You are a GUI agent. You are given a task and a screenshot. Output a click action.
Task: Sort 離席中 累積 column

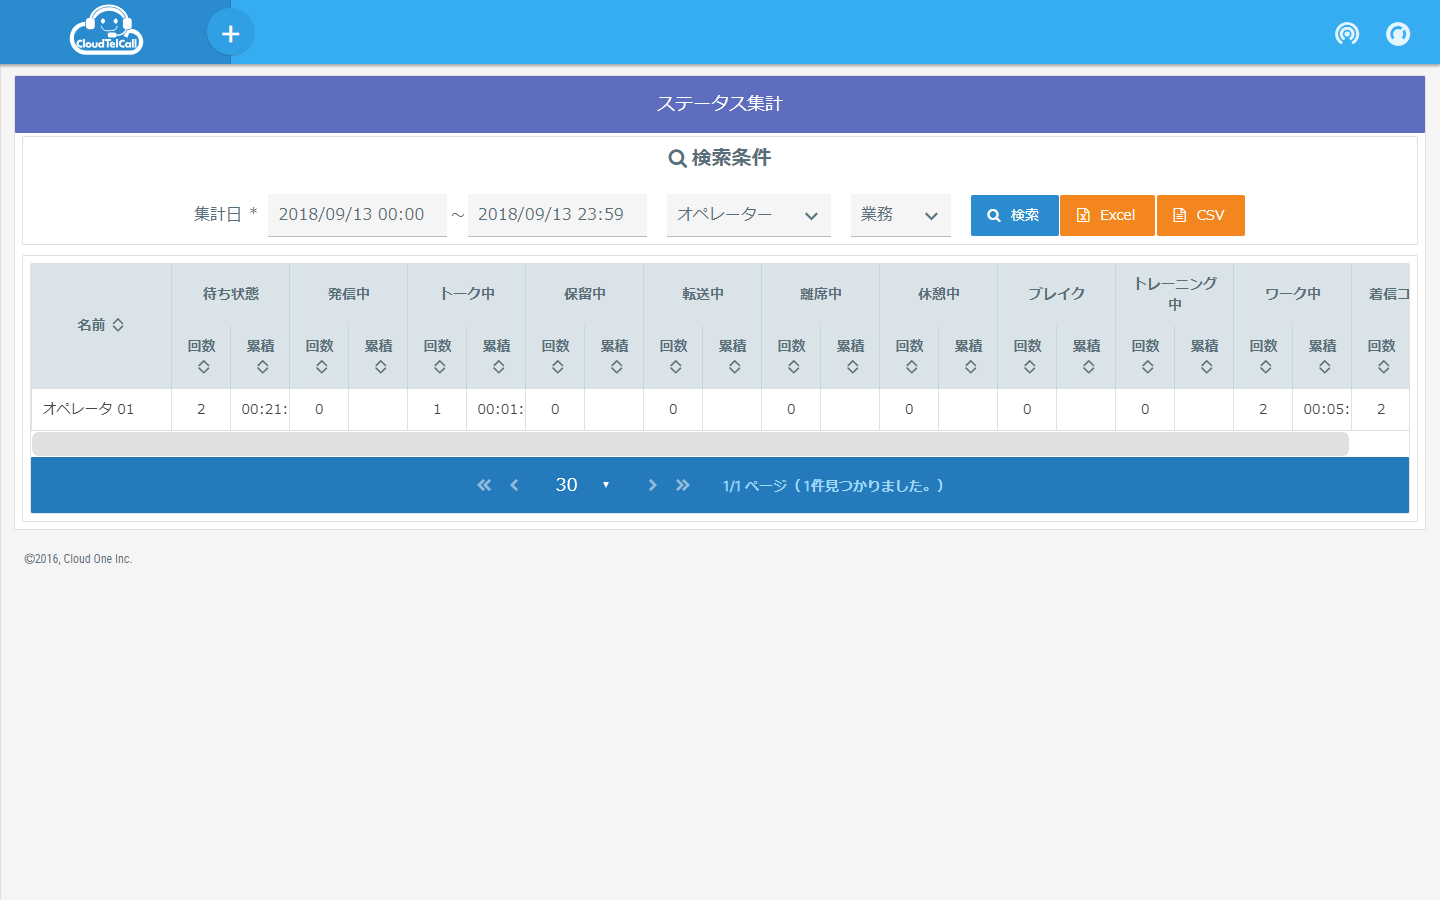click(x=850, y=356)
